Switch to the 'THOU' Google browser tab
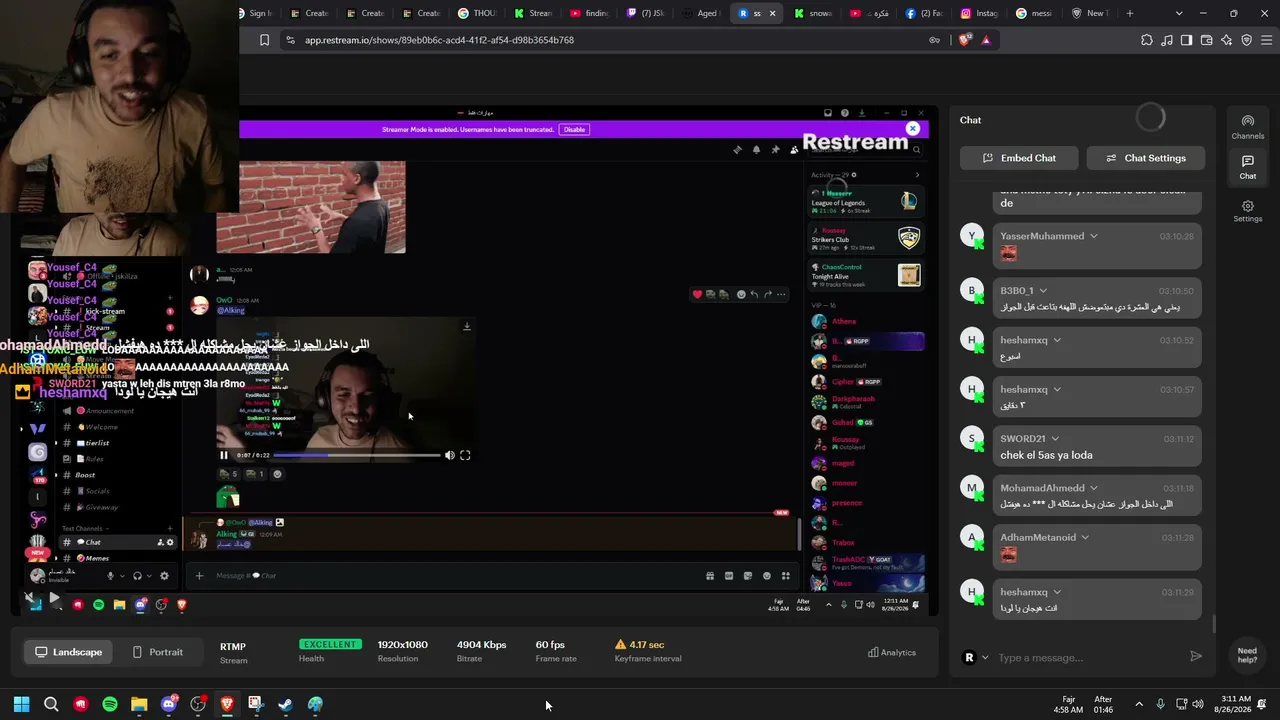The width and height of the screenshot is (1280, 720). (x=478, y=13)
